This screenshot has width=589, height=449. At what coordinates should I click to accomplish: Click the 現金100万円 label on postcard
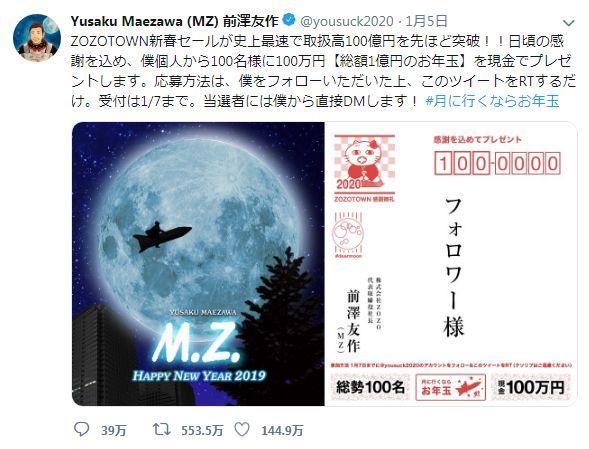[x=531, y=387]
